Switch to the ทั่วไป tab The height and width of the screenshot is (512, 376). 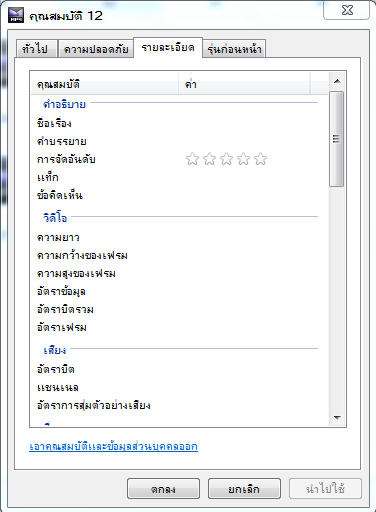35,49
